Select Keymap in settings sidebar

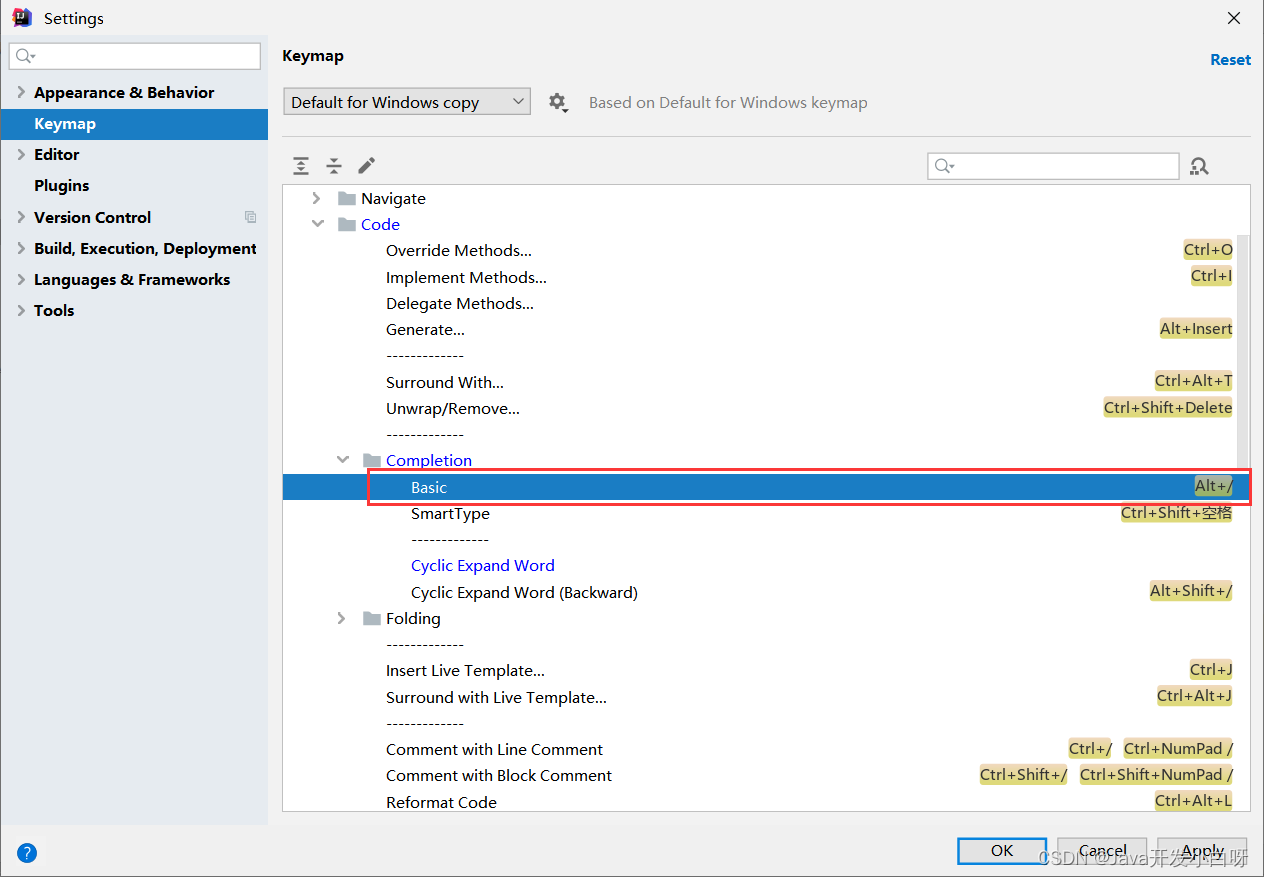pos(134,124)
